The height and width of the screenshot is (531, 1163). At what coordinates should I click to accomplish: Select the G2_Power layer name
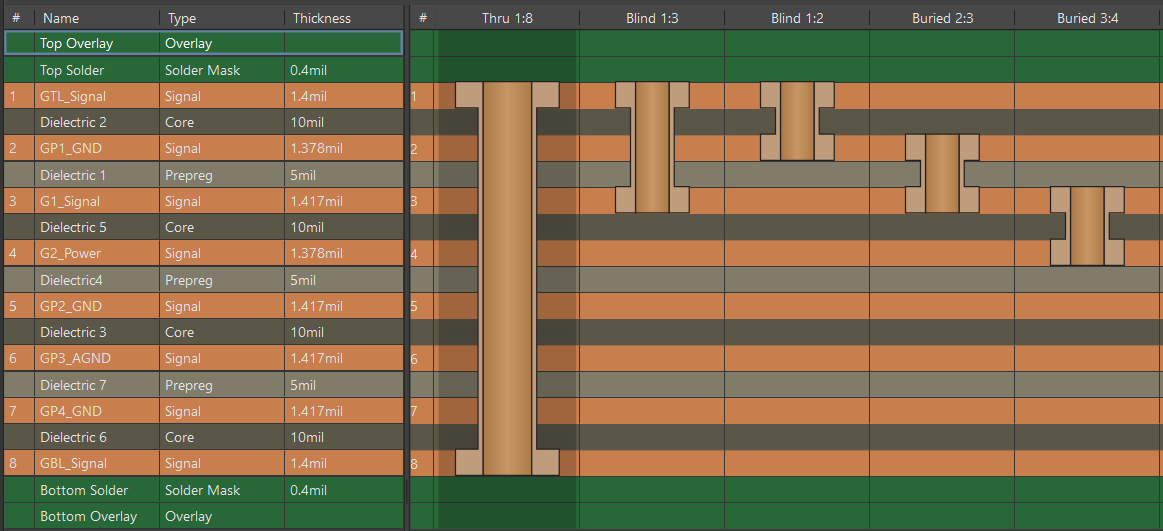coord(70,254)
